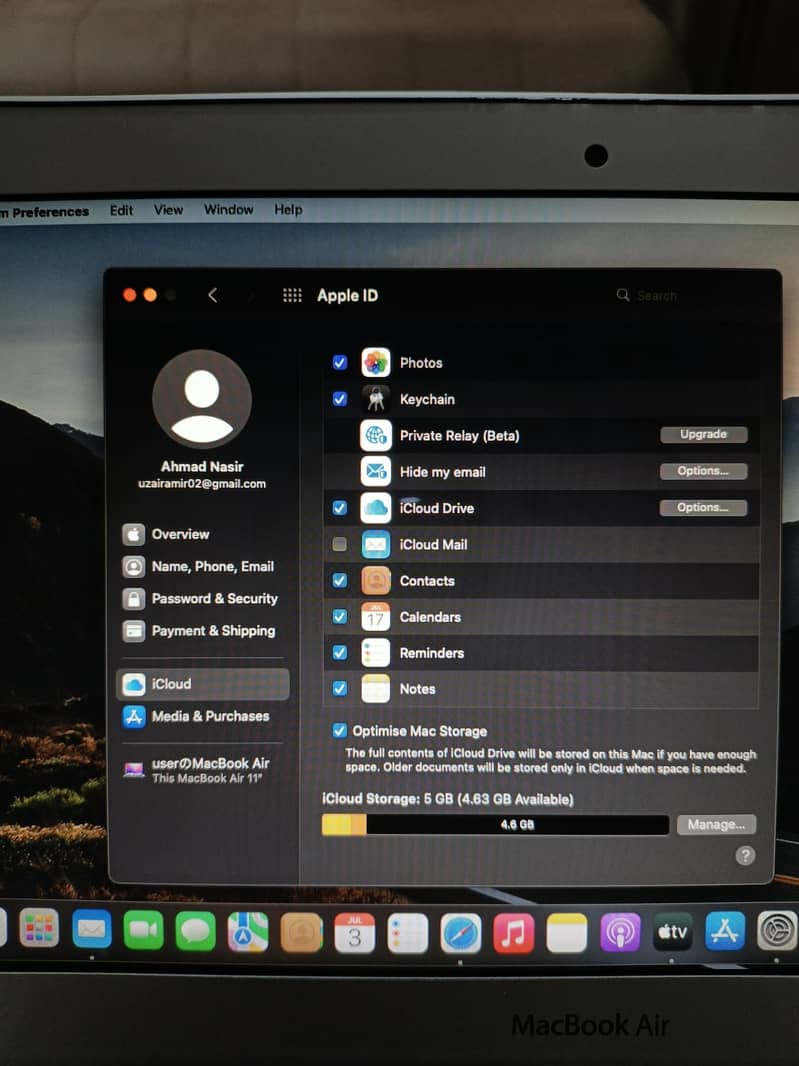Viewport: 799px width, 1066px height.
Task: Click the iCloud Drive cloud icon
Action: pyautogui.click(x=375, y=508)
